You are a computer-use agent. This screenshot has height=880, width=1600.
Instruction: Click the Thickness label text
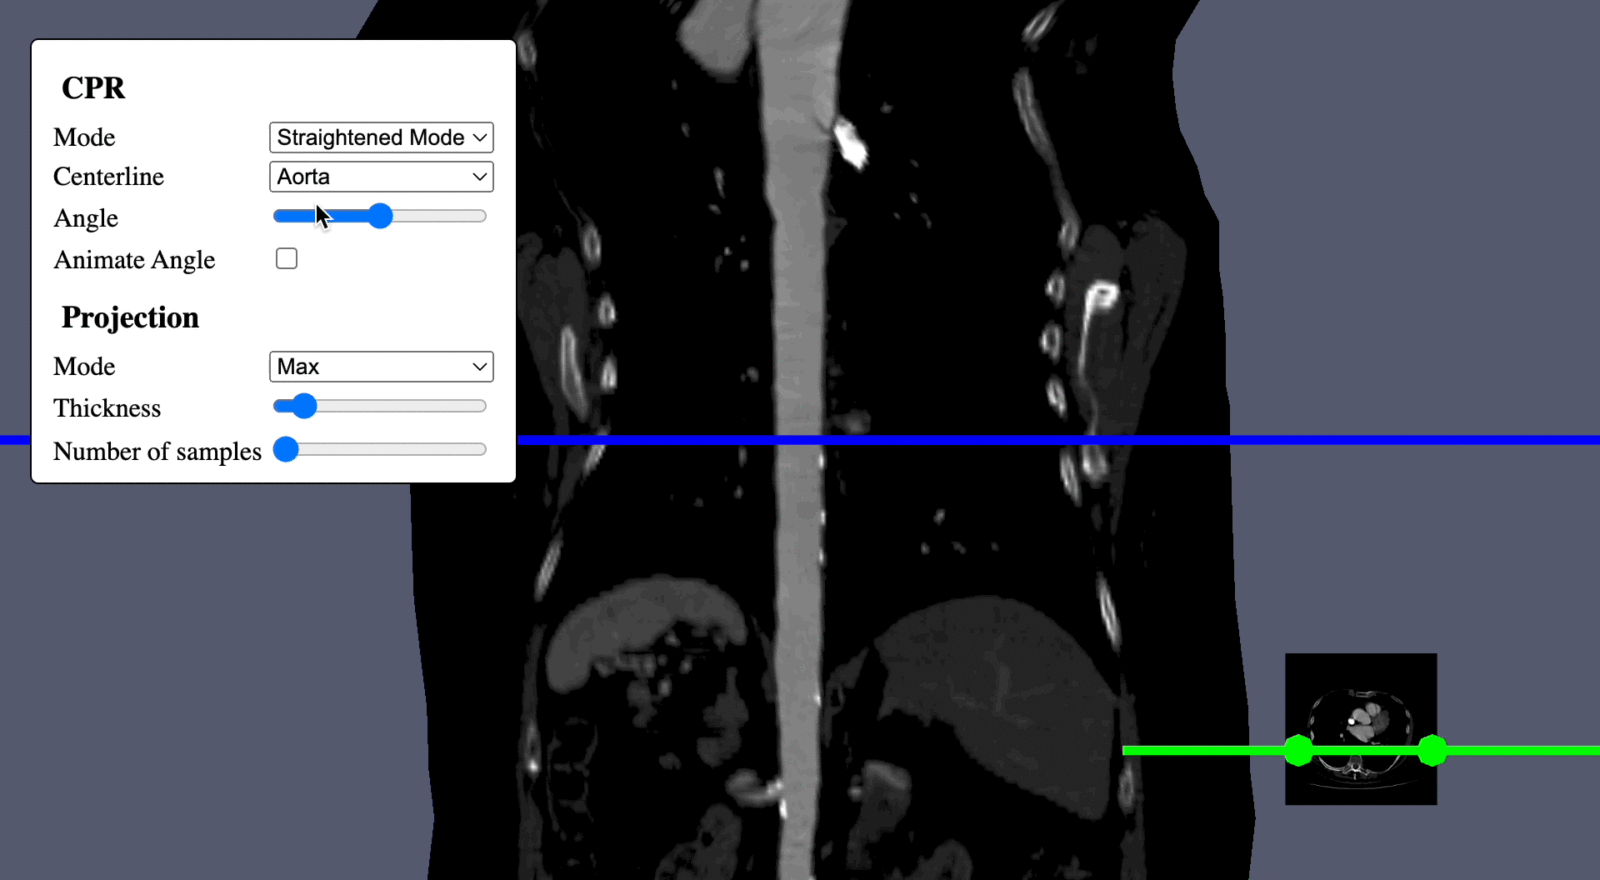[107, 408]
